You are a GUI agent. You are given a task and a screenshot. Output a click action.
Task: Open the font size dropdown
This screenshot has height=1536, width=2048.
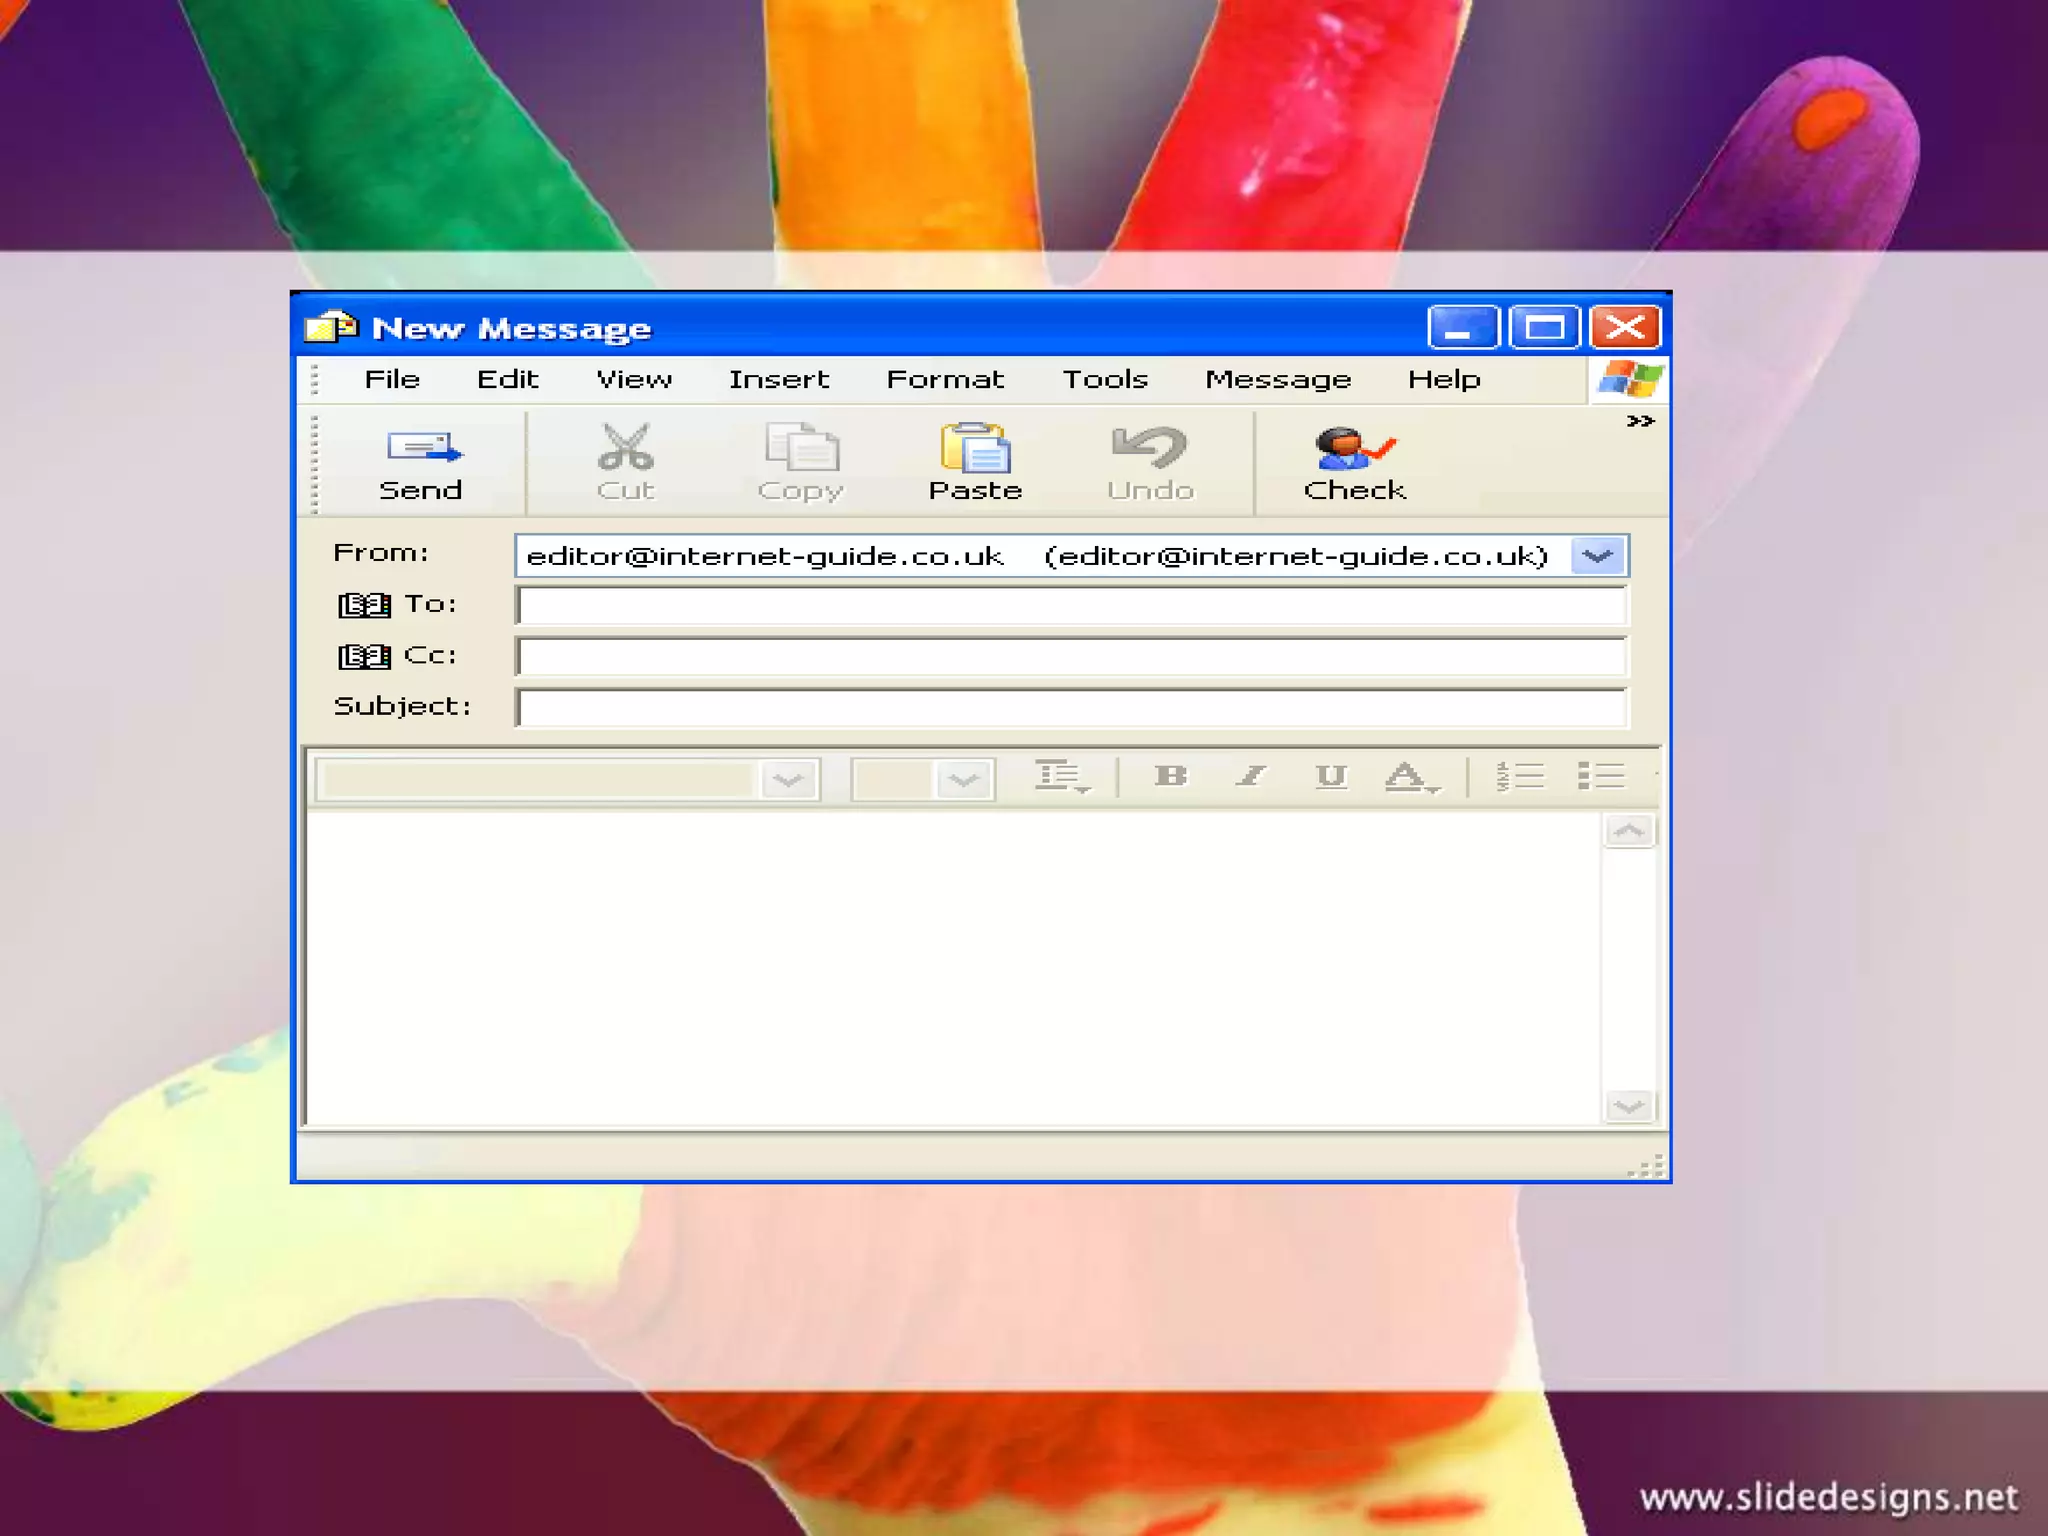click(x=964, y=779)
